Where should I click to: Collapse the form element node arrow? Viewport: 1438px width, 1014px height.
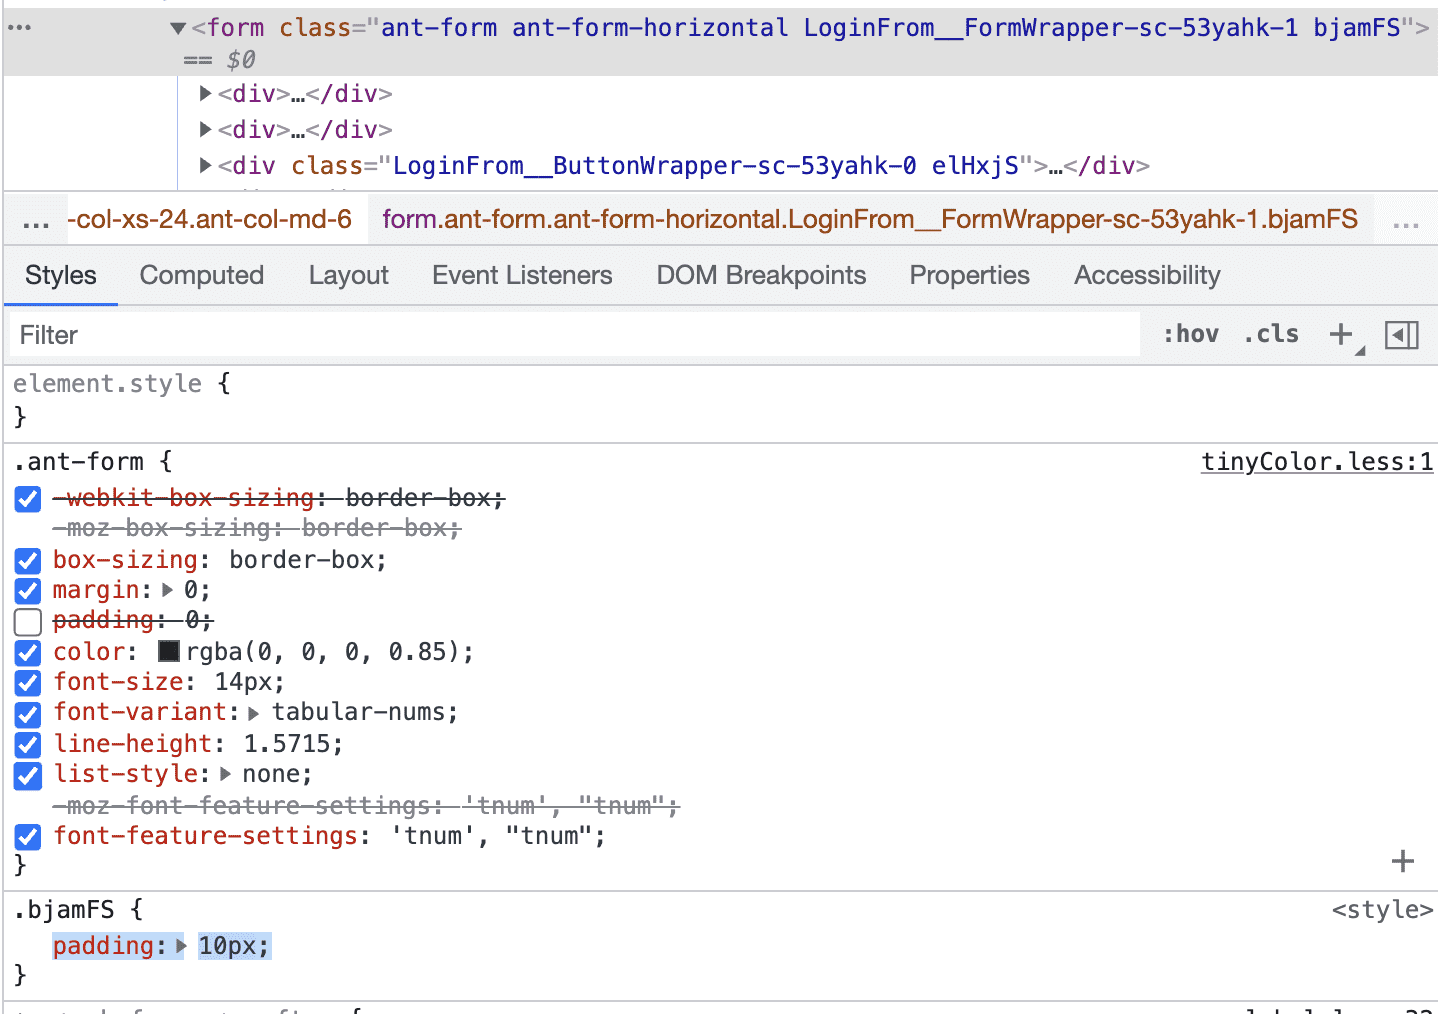[178, 28]
